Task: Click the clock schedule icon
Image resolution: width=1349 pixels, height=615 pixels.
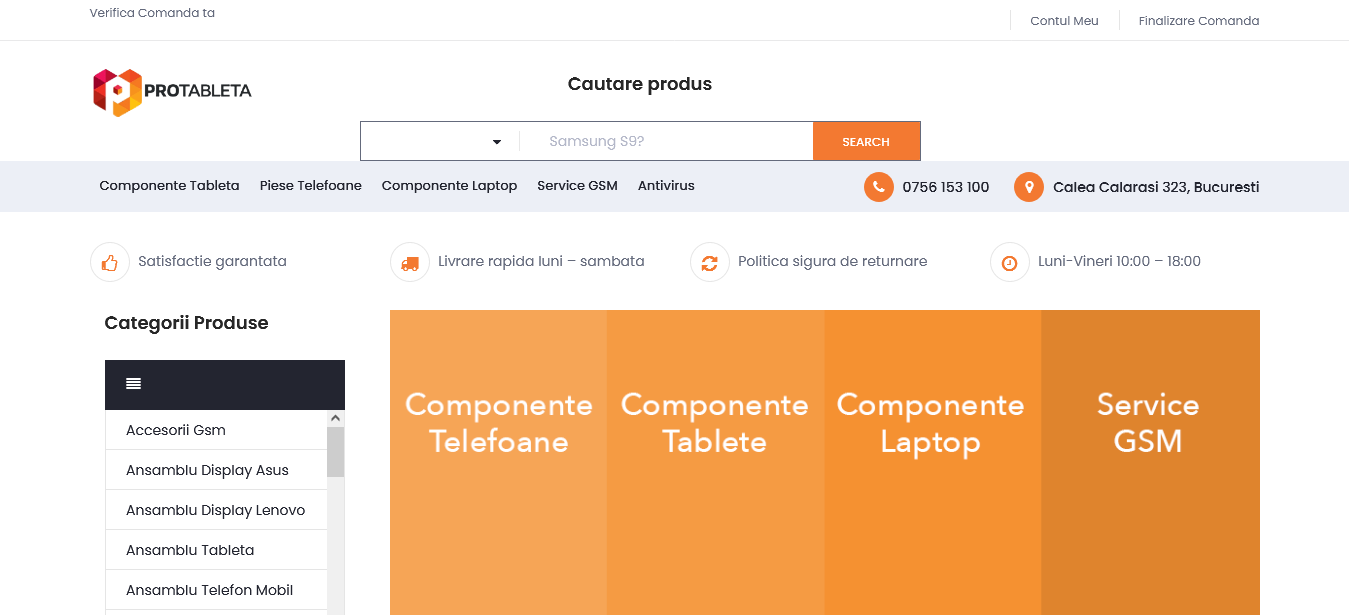Action: click(1010, 262)
